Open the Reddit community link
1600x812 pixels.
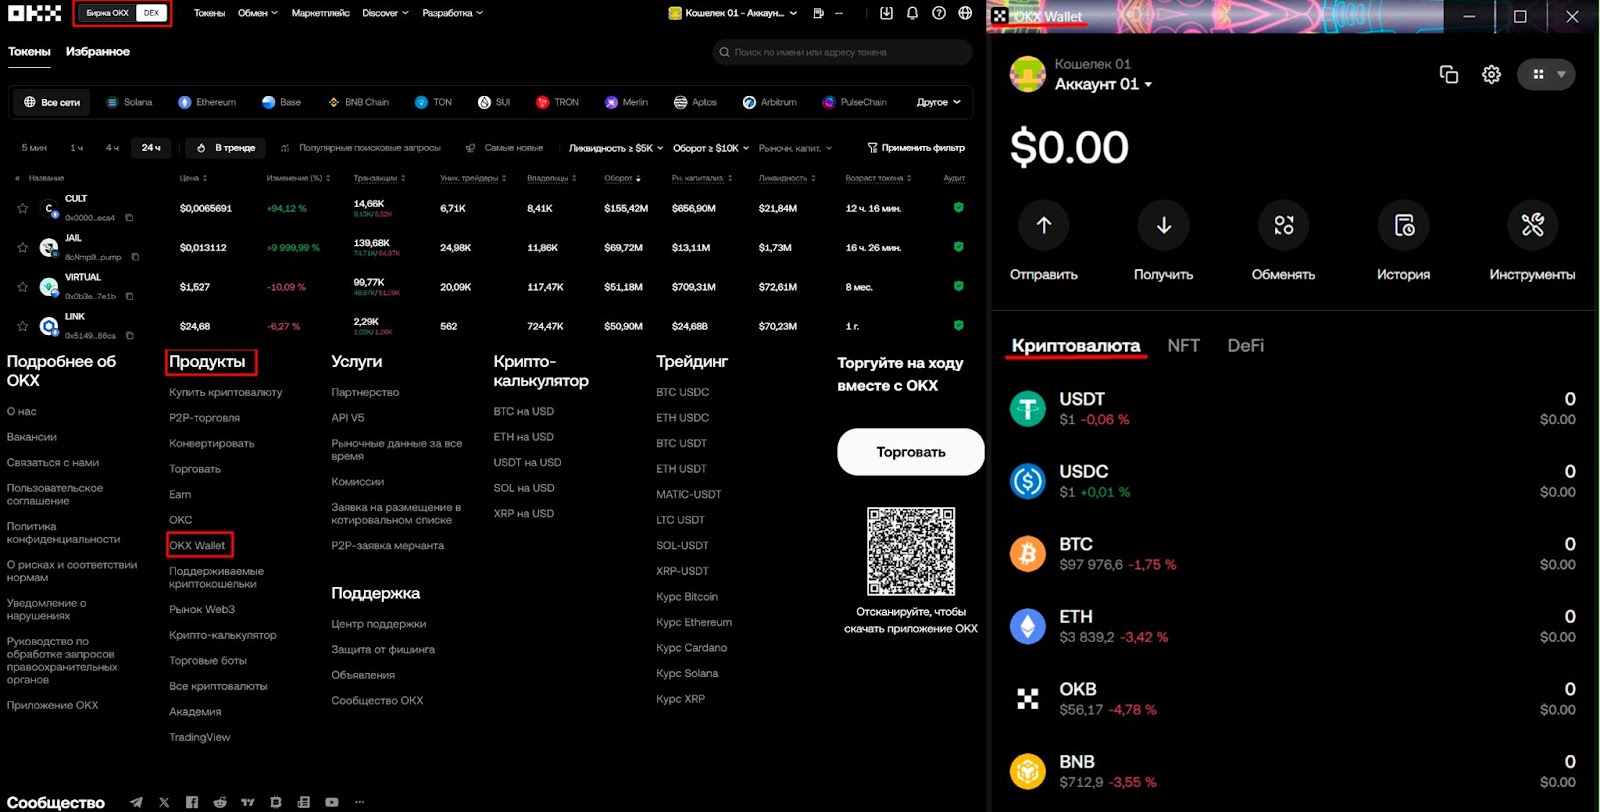point(220,802)
